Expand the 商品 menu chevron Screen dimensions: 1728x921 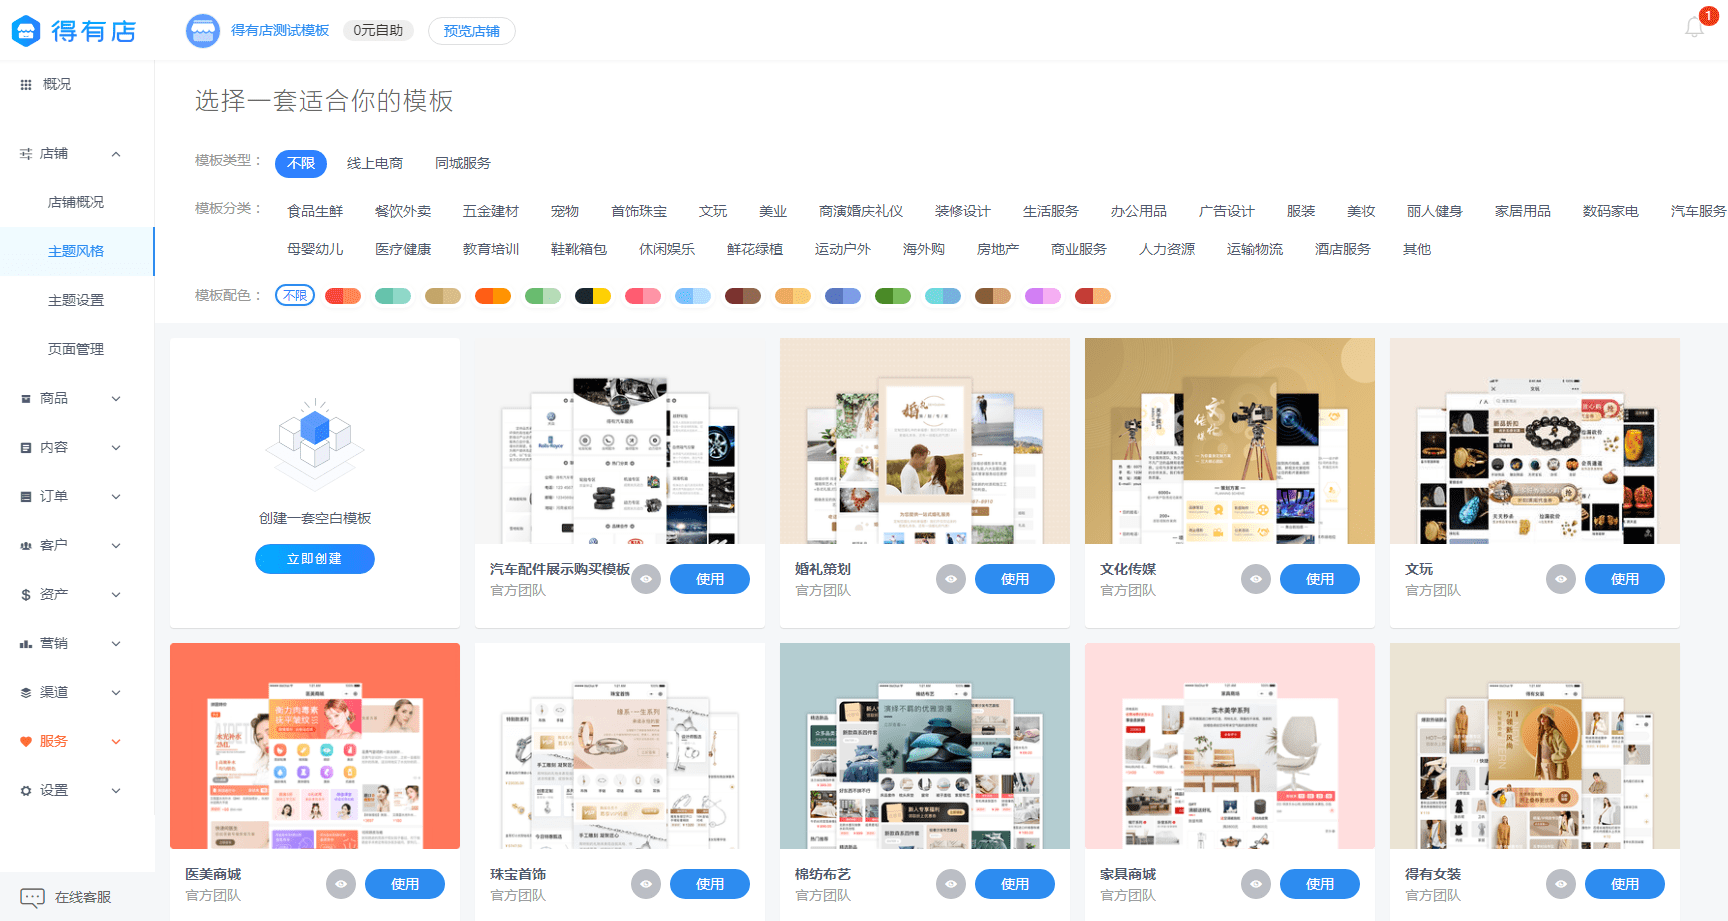pos(116,399)
